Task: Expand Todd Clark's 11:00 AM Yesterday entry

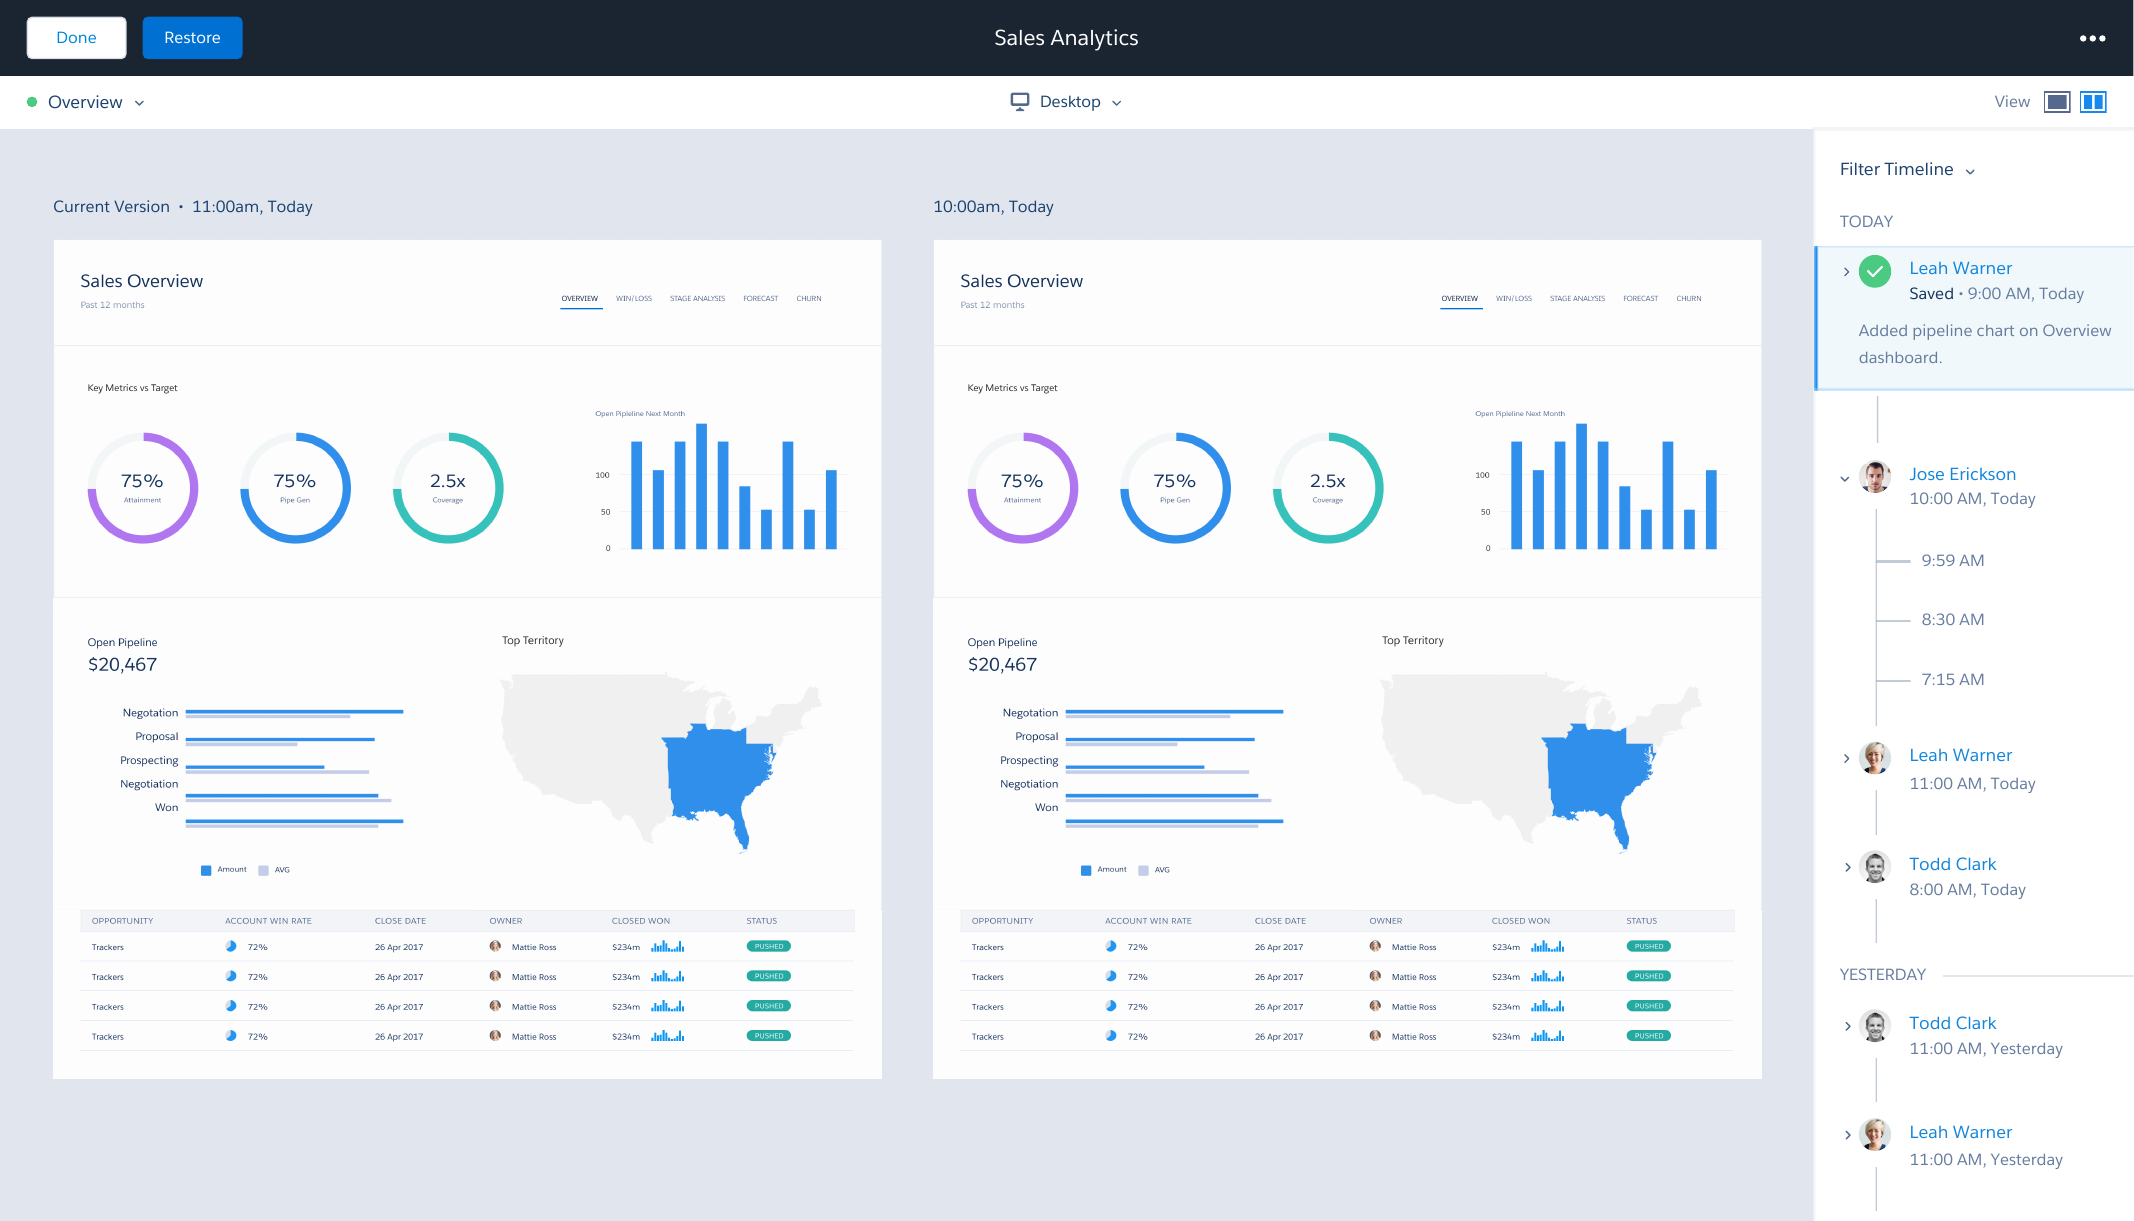Action: 1846,1026
